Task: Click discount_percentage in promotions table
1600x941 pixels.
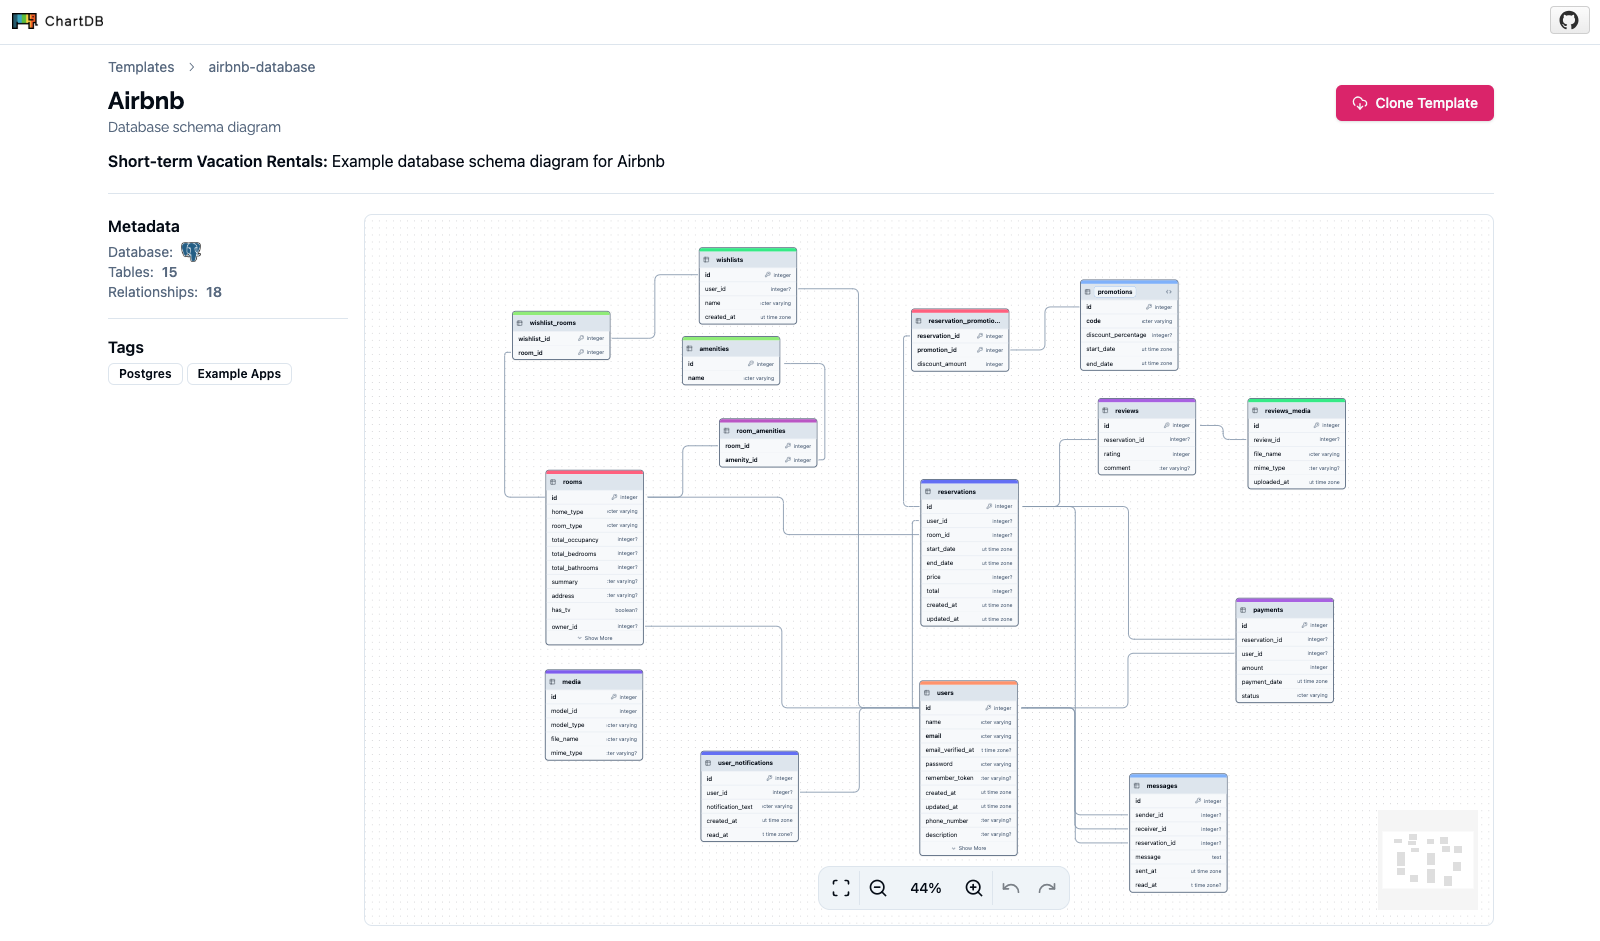Action: [1129, 335]
